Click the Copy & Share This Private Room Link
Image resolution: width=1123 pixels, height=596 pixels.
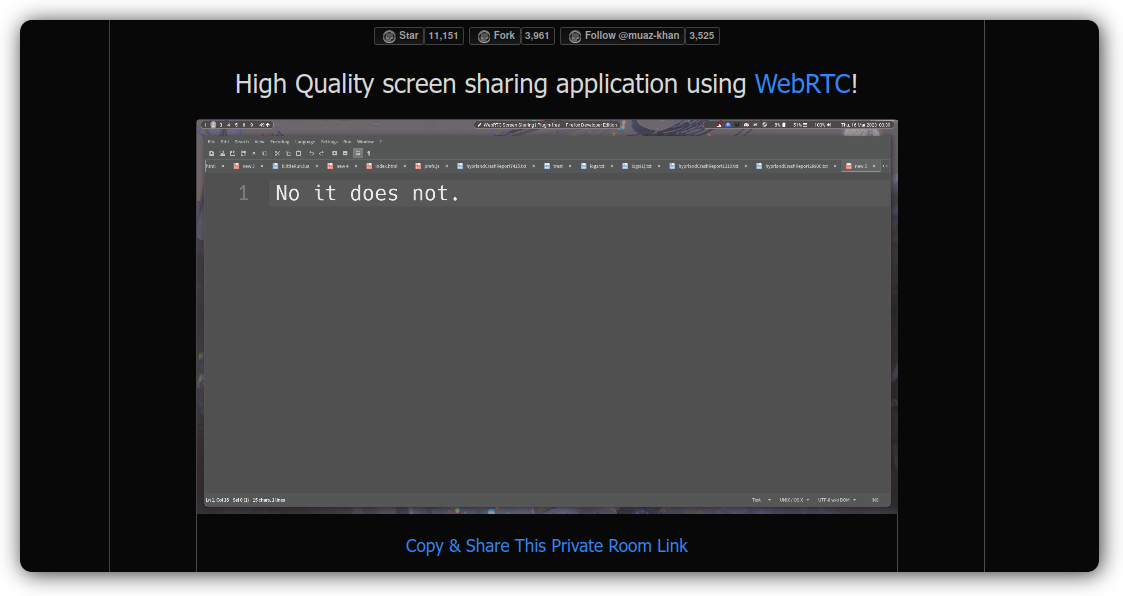click(546, 546)
